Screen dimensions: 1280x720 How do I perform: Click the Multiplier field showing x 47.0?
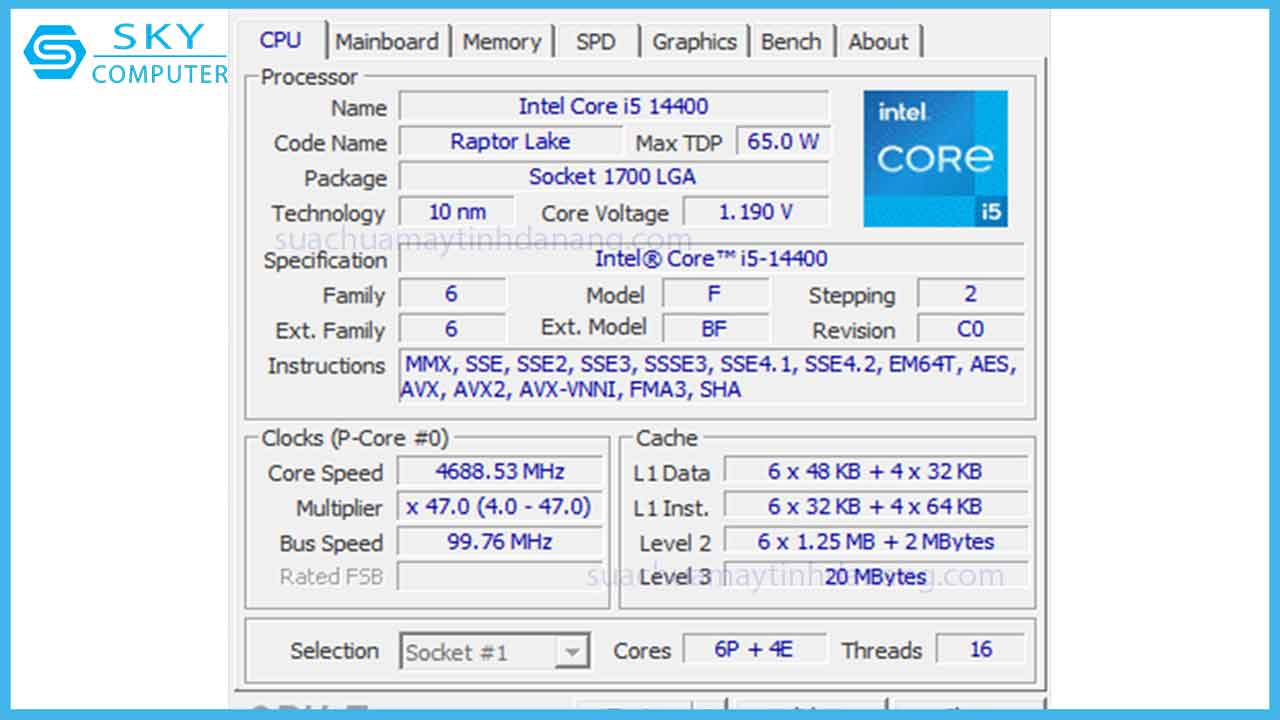[x=499, y=507]
